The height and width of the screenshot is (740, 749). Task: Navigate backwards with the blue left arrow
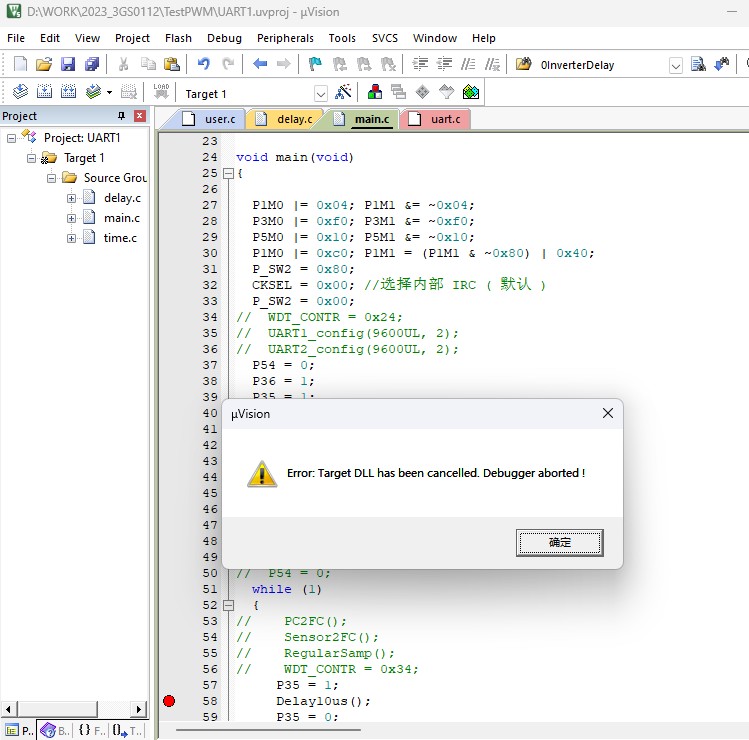(260, 64)
